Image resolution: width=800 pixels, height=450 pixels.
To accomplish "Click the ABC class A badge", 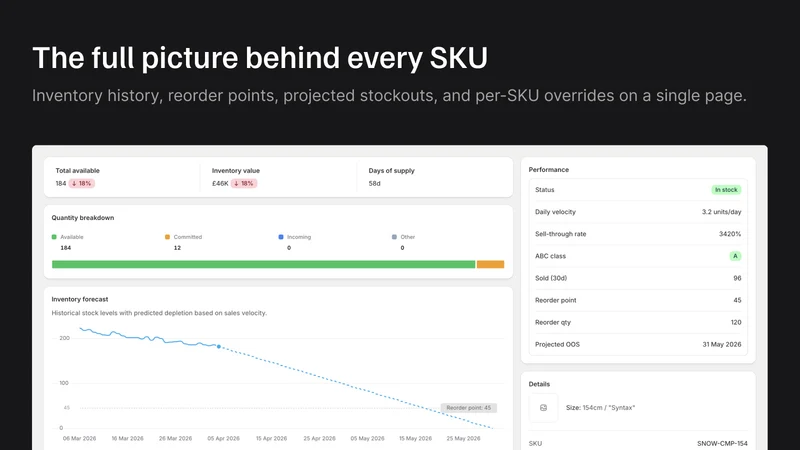I will [735, 256].
